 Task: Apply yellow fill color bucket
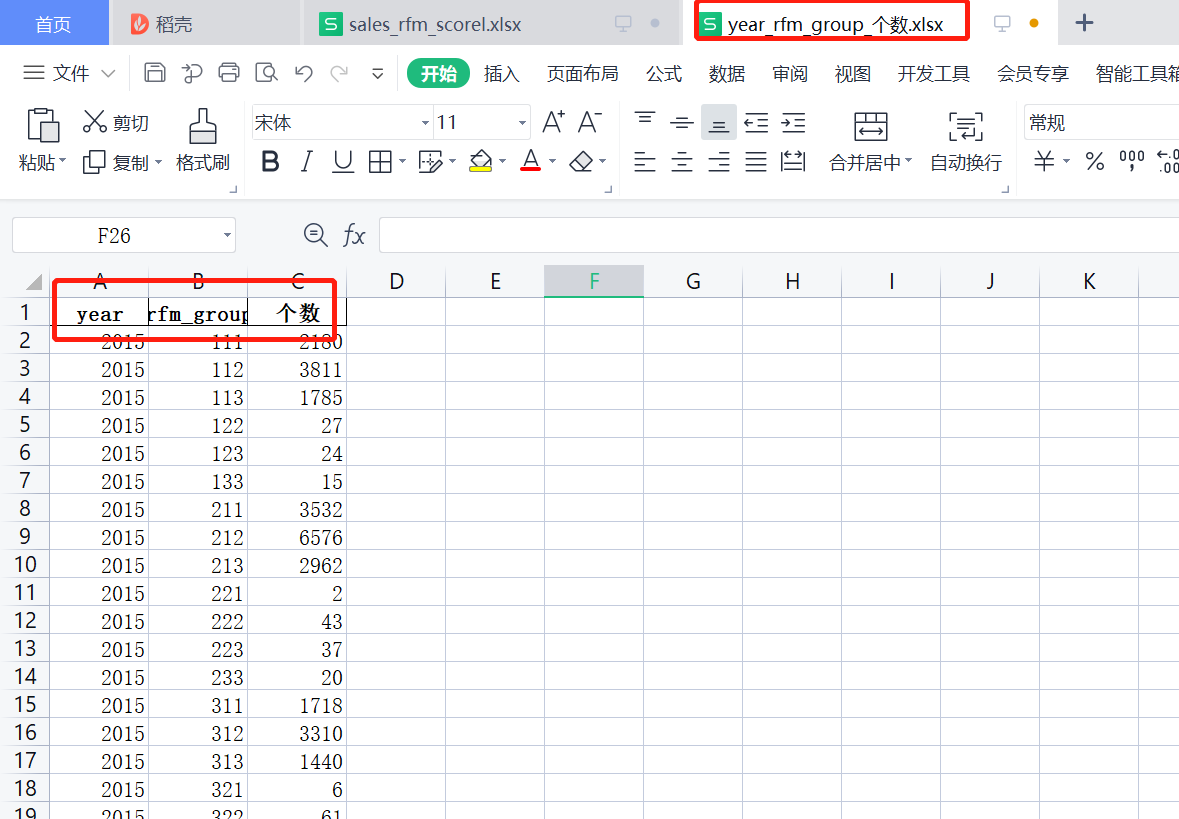click(480, 161)
